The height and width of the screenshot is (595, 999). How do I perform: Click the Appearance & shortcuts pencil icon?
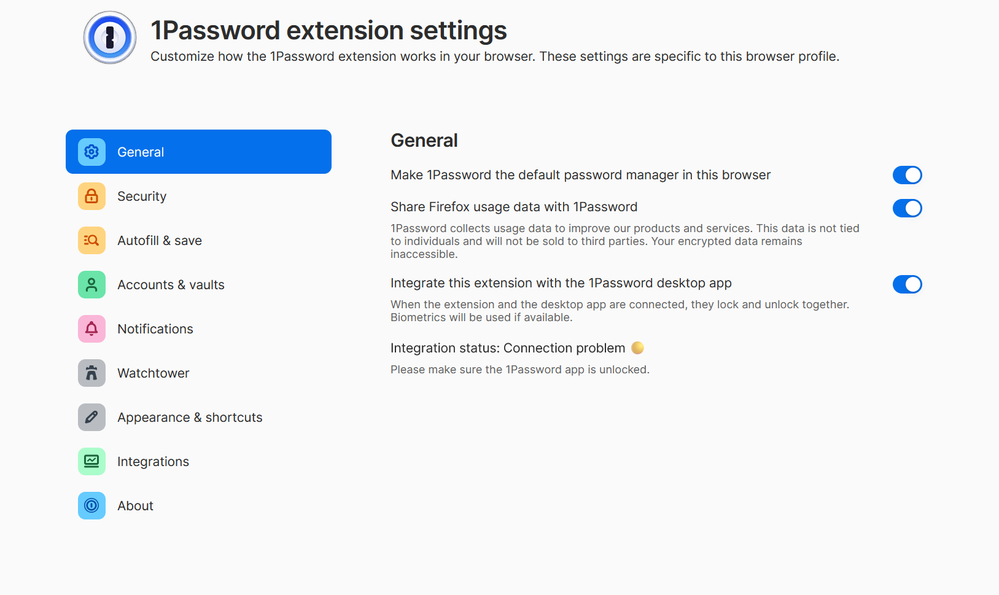click(91, 417)
